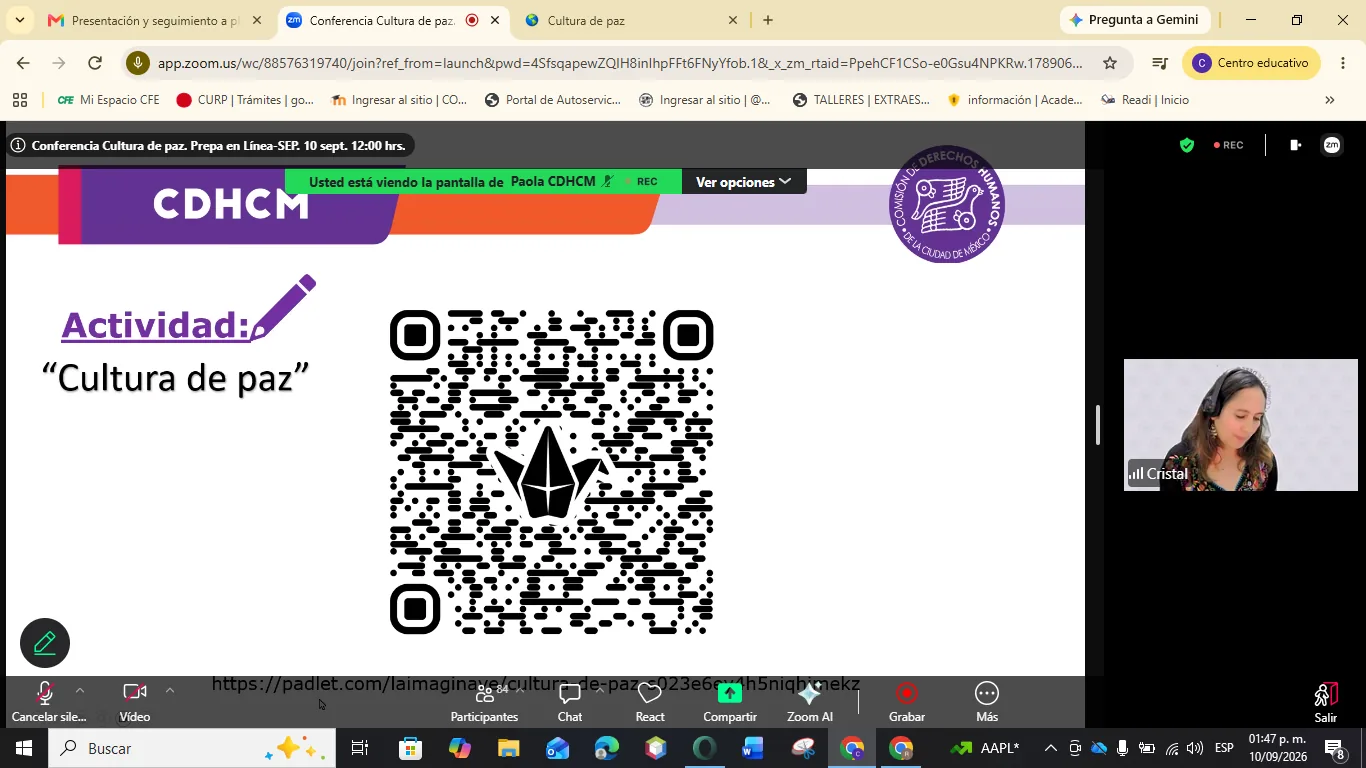Click Pregunta a Gemini button

pos(1135,20)
